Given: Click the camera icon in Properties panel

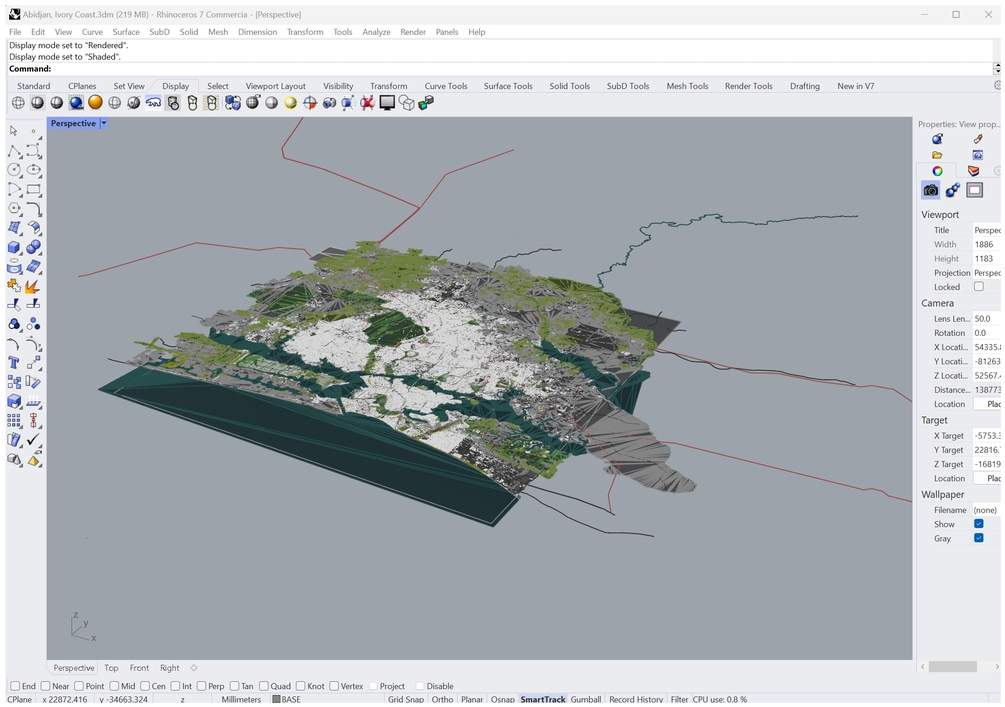Looking at the screenshot, I should 931,190.
